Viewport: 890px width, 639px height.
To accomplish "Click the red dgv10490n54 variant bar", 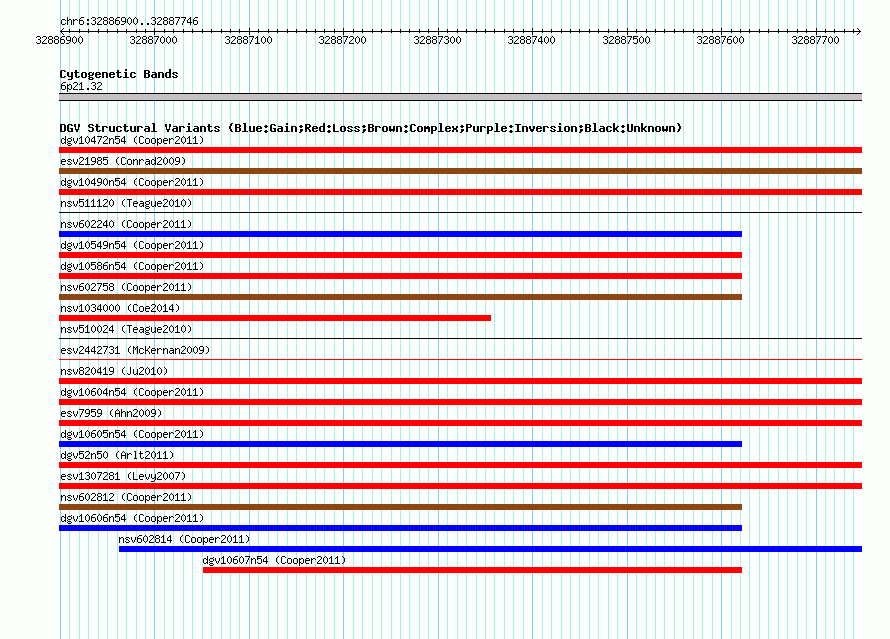I will (x=460, y=192).
